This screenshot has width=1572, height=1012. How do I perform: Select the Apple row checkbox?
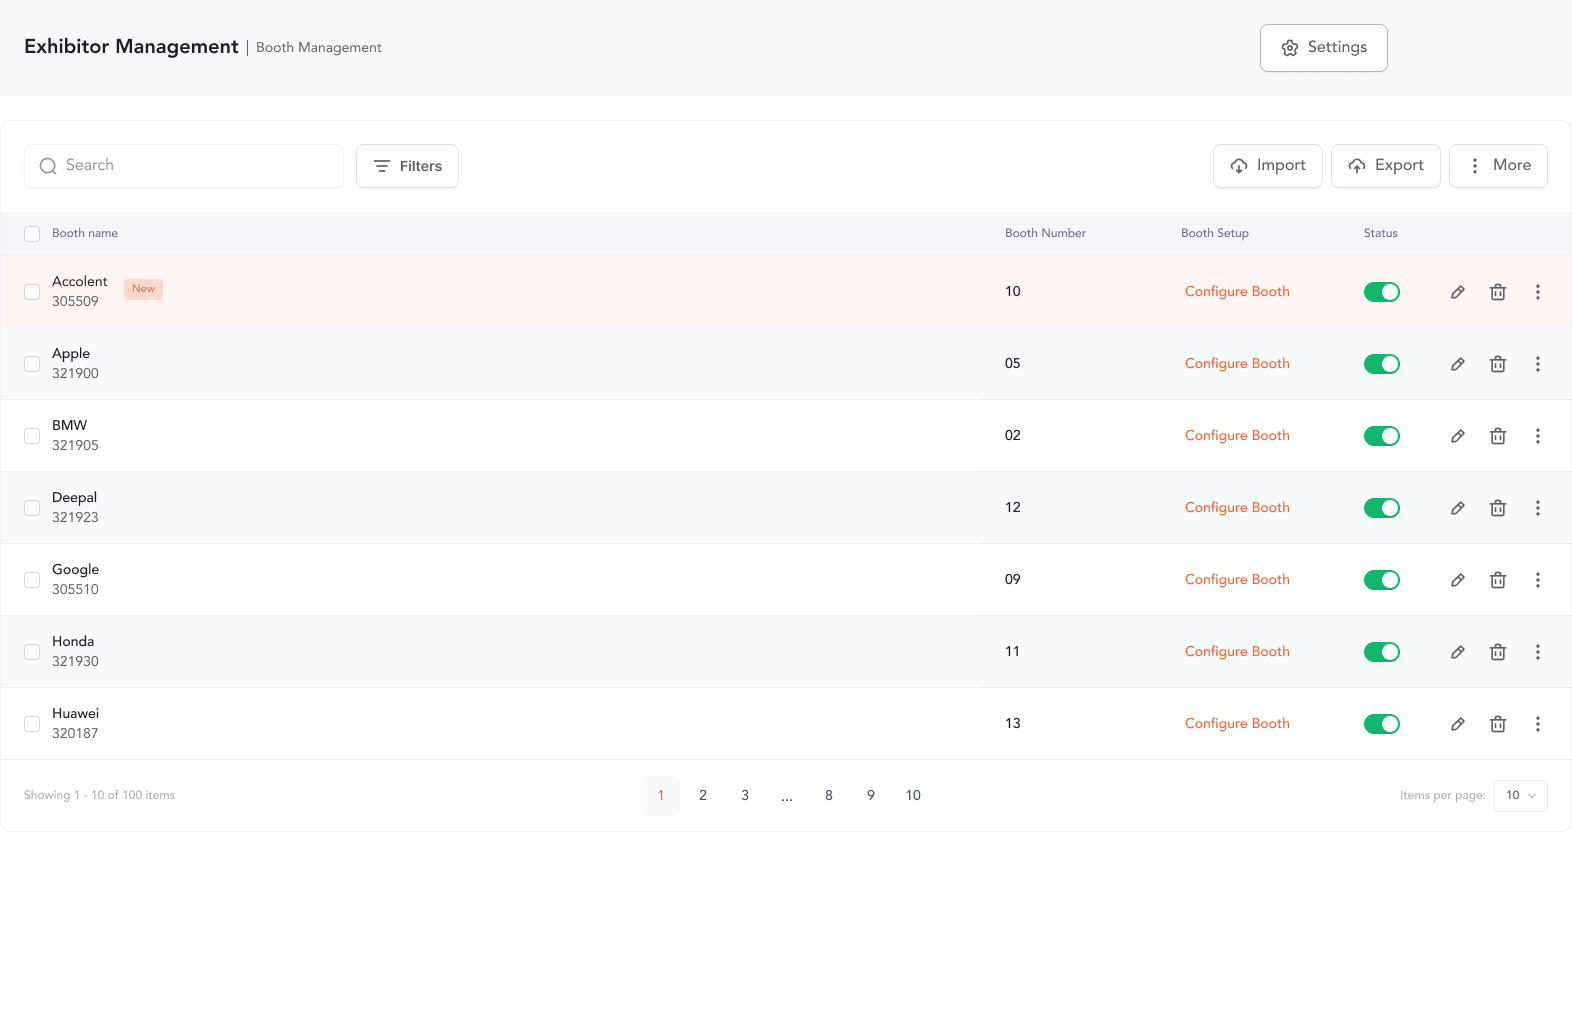point(32,364)
